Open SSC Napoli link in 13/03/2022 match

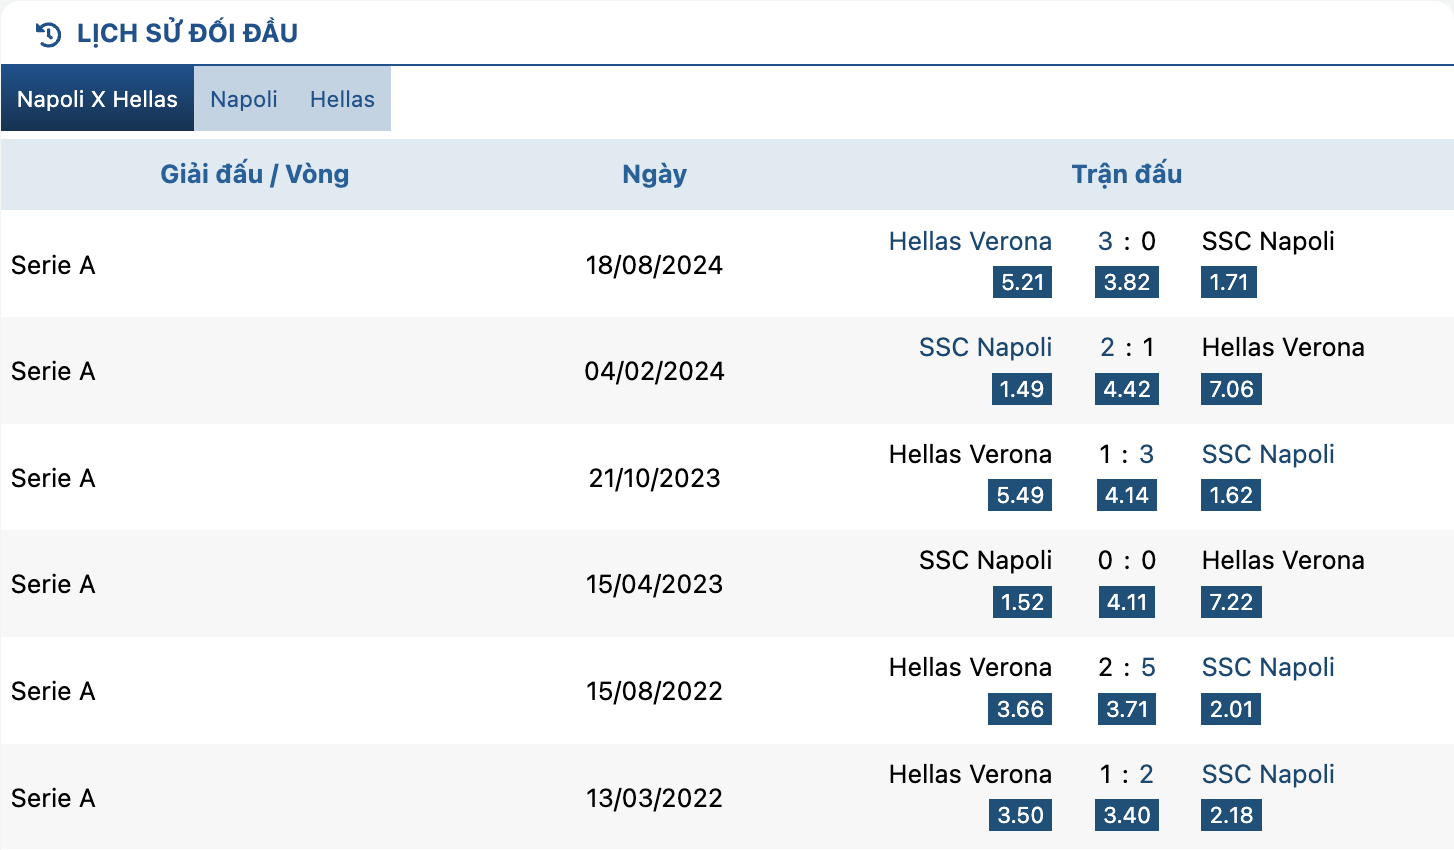point(1268,774)
